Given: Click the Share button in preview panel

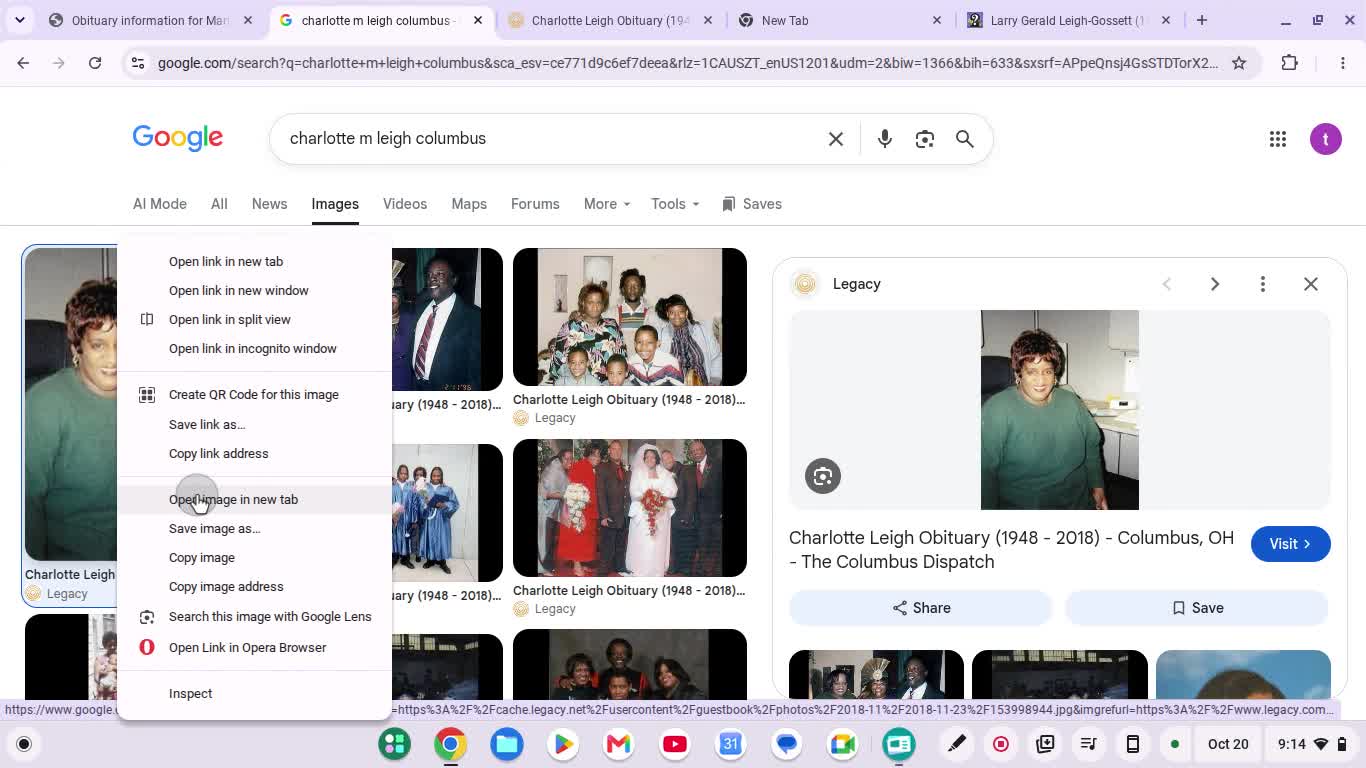Looking at the screenshot, I should [x=921, y=608].
